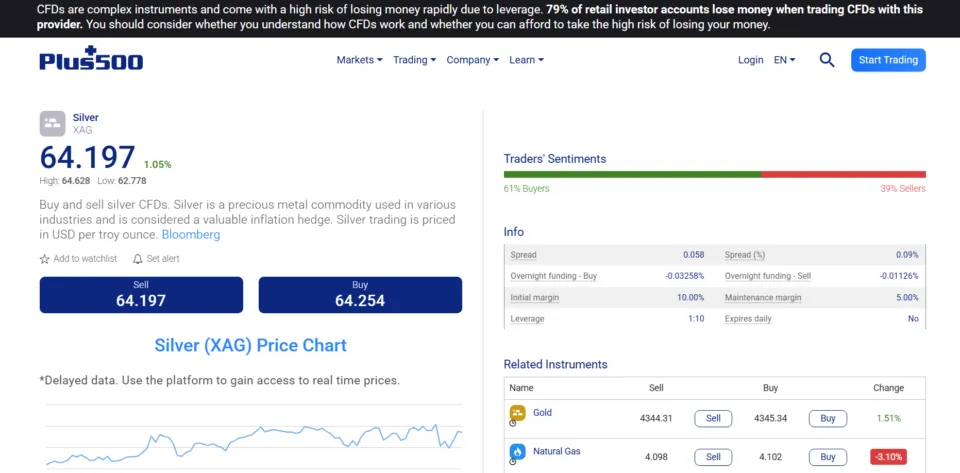Click the search magnifier icon

(827, 60)
